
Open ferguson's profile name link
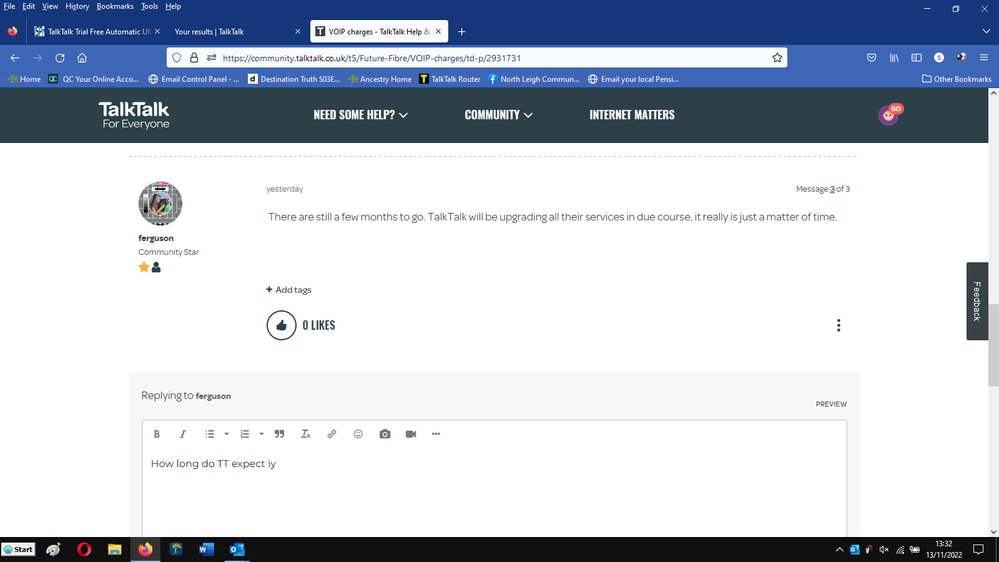(x=155, y=238)
